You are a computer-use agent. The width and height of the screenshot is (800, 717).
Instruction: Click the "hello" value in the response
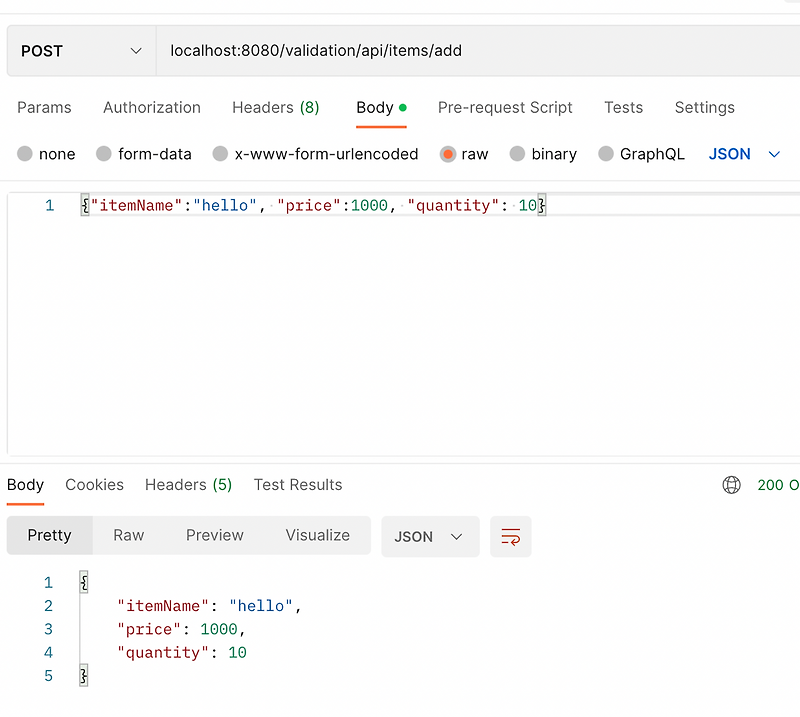261,606
